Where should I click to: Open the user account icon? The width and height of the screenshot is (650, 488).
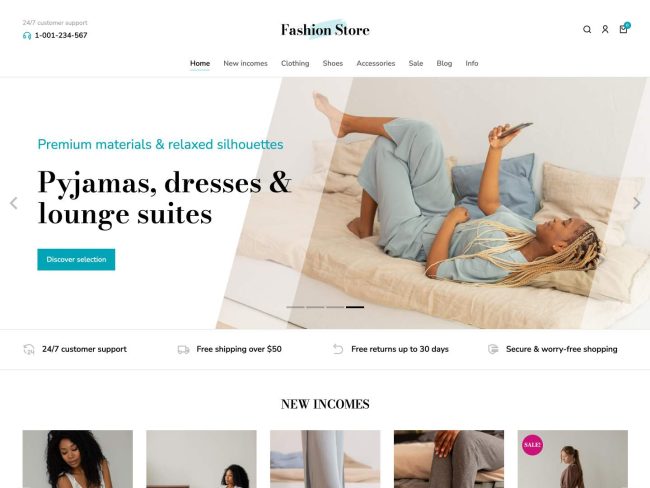click(605, 29)
